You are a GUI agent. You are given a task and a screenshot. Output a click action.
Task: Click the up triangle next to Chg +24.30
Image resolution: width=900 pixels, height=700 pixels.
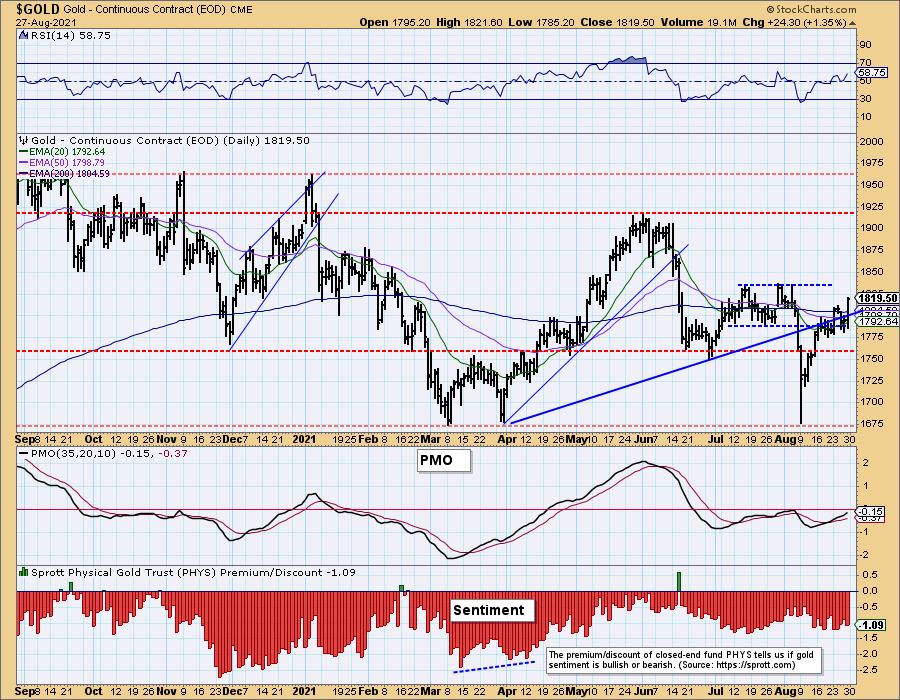pos(852,23)
